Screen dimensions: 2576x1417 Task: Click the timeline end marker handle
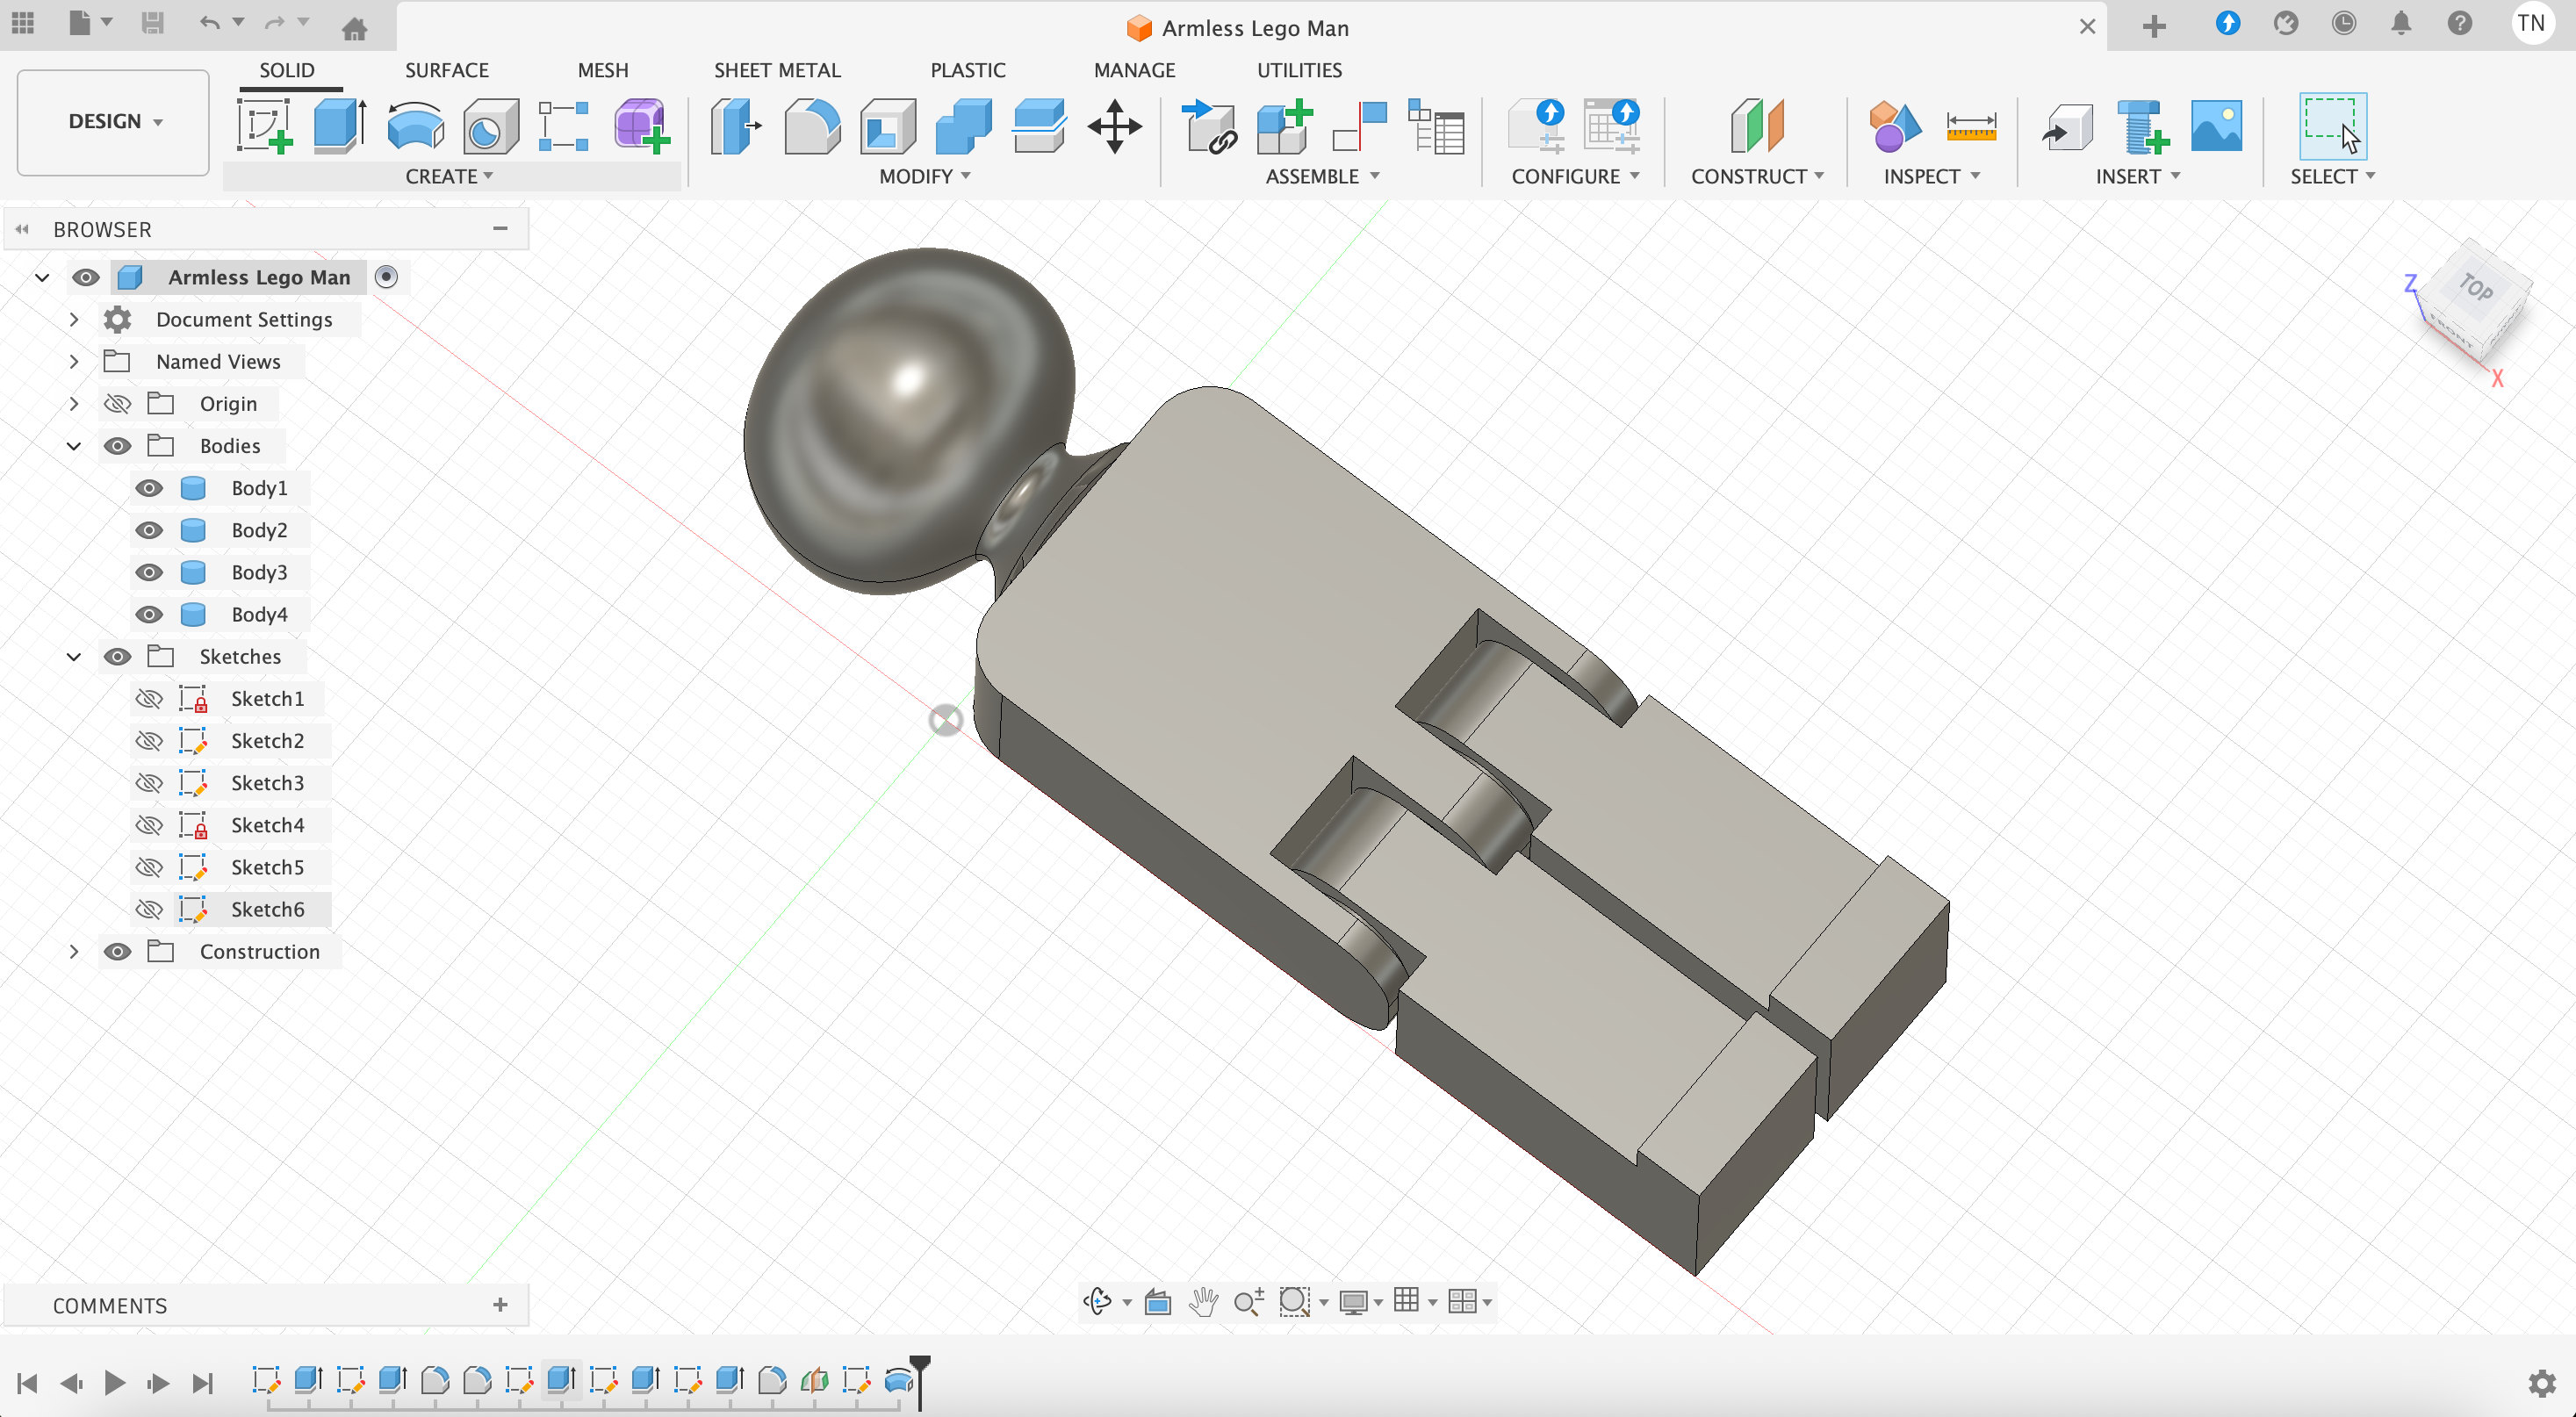920,1365
